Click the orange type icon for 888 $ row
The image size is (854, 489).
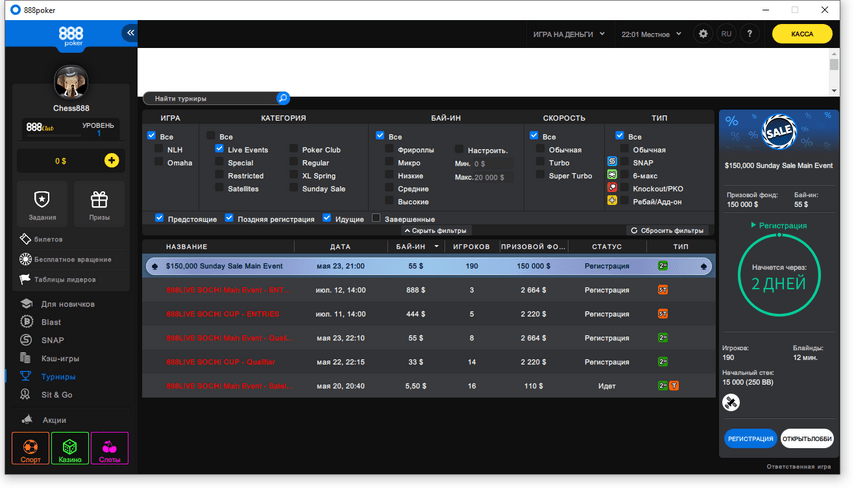pos(663,290)
